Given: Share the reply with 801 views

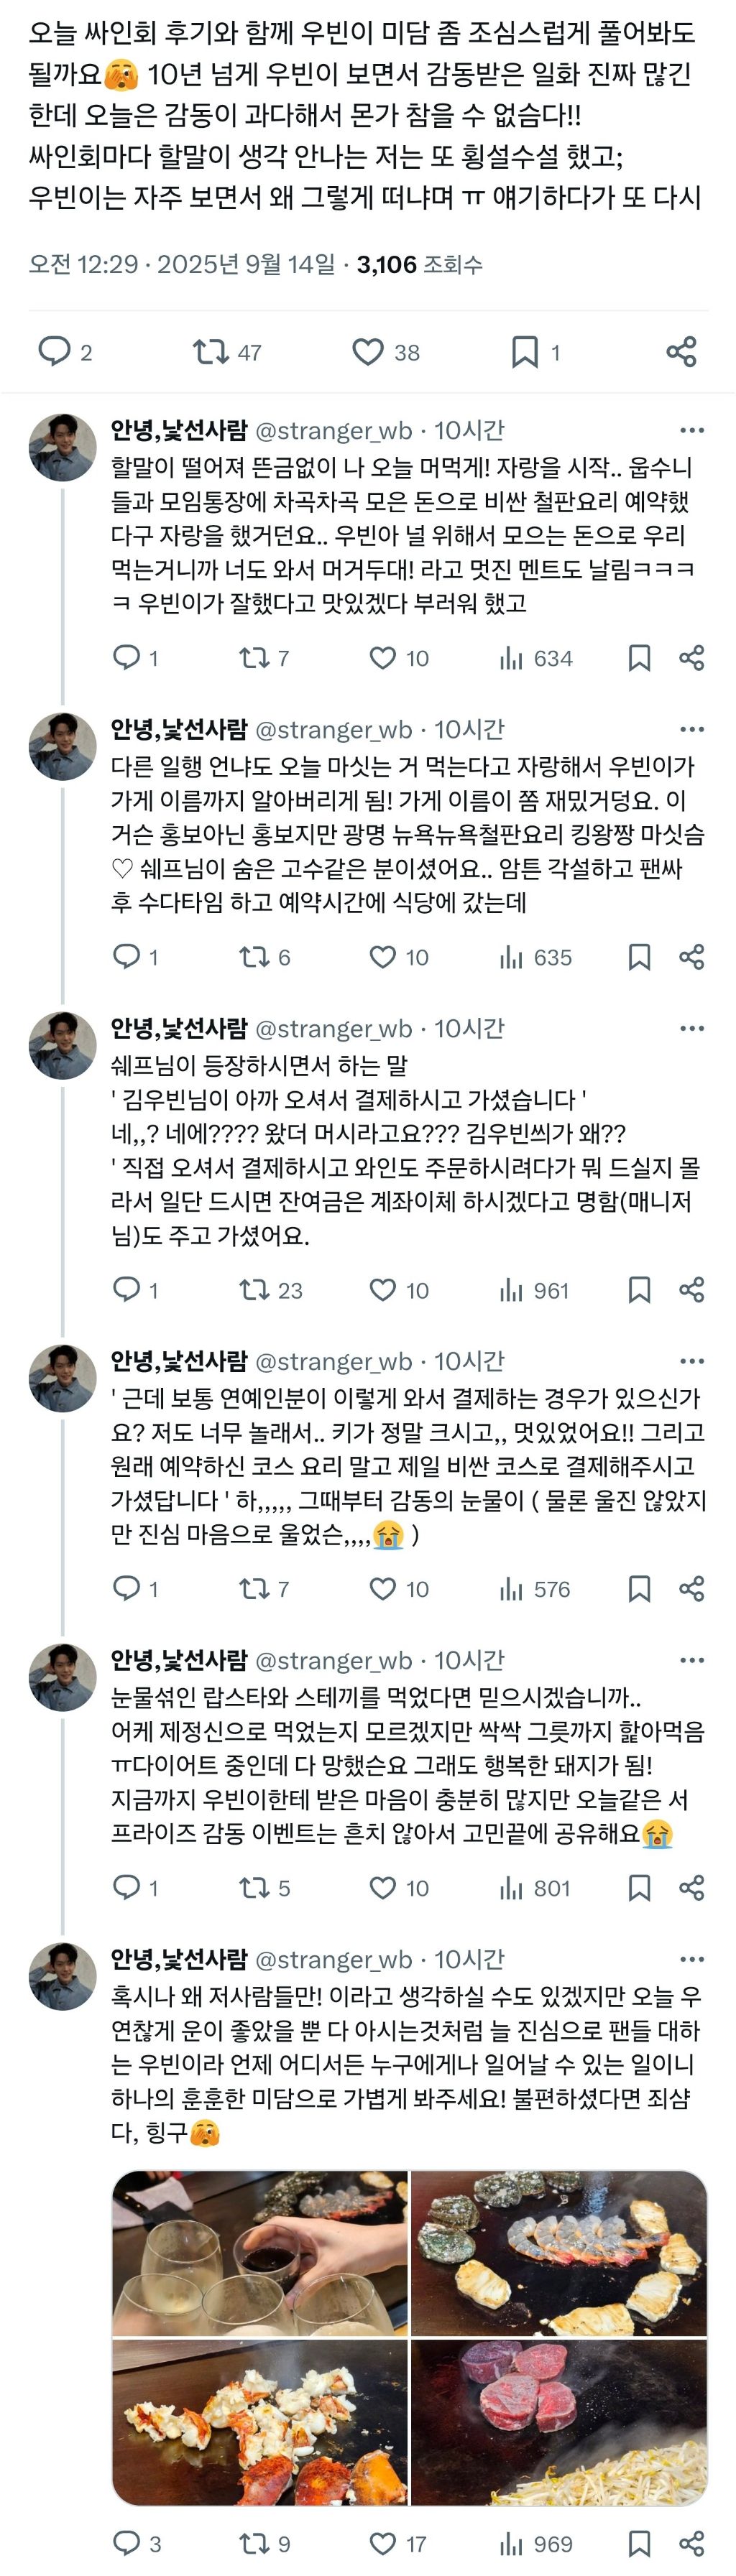Looking at the screenshot, I should coord(691,1888).
